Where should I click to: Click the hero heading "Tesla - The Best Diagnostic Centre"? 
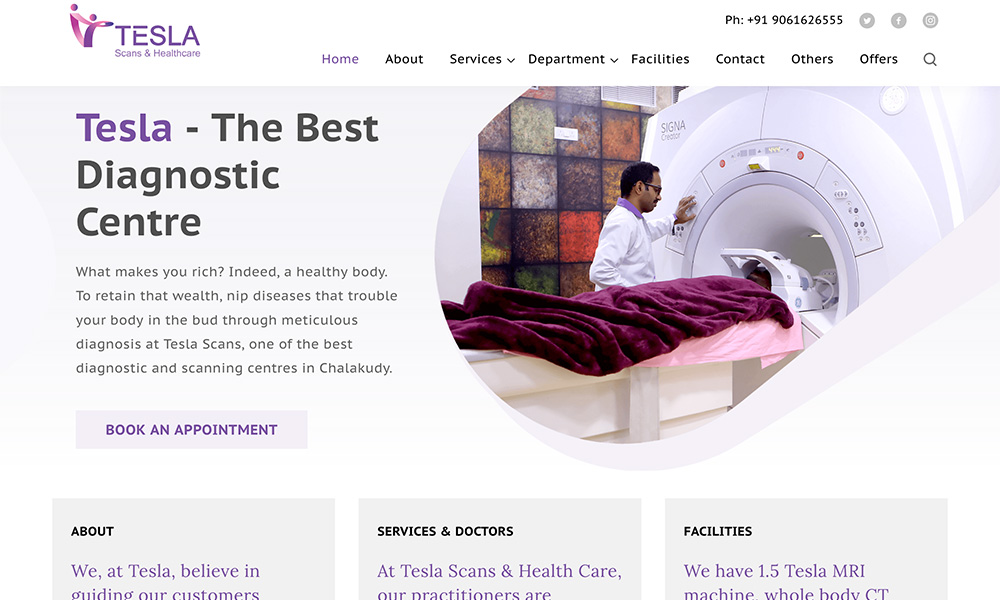coord(227,175)
